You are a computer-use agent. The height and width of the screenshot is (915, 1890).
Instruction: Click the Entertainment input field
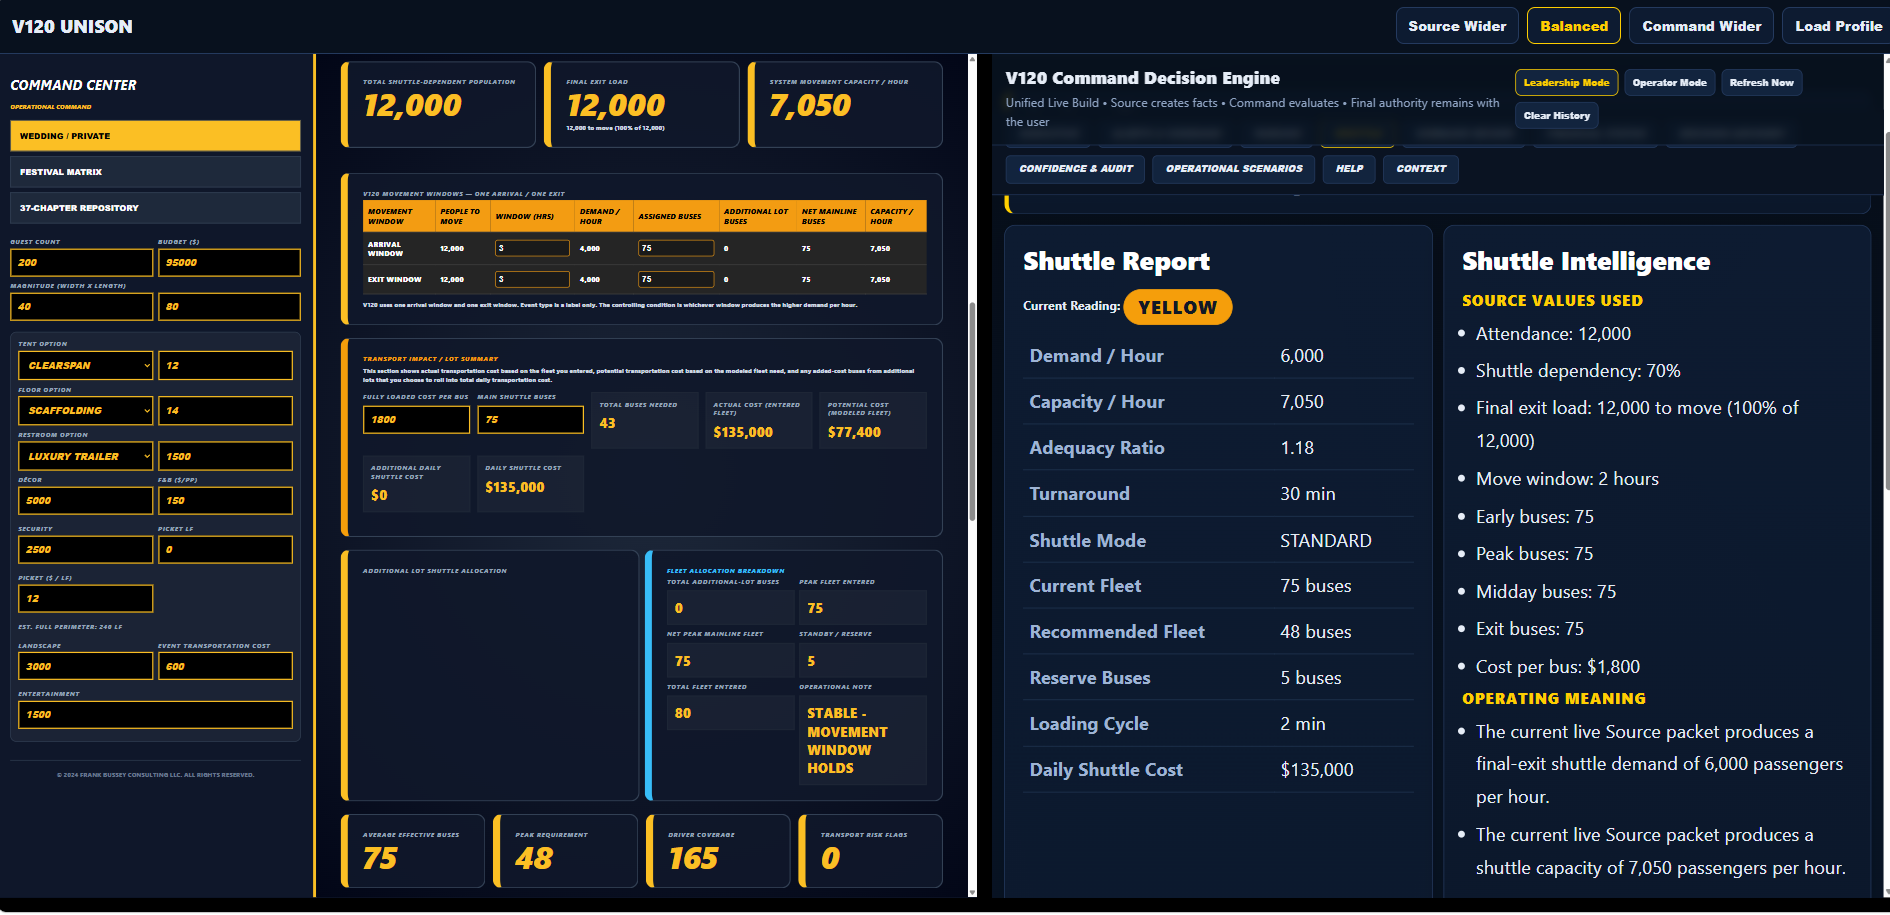click(x=155, y=715)
